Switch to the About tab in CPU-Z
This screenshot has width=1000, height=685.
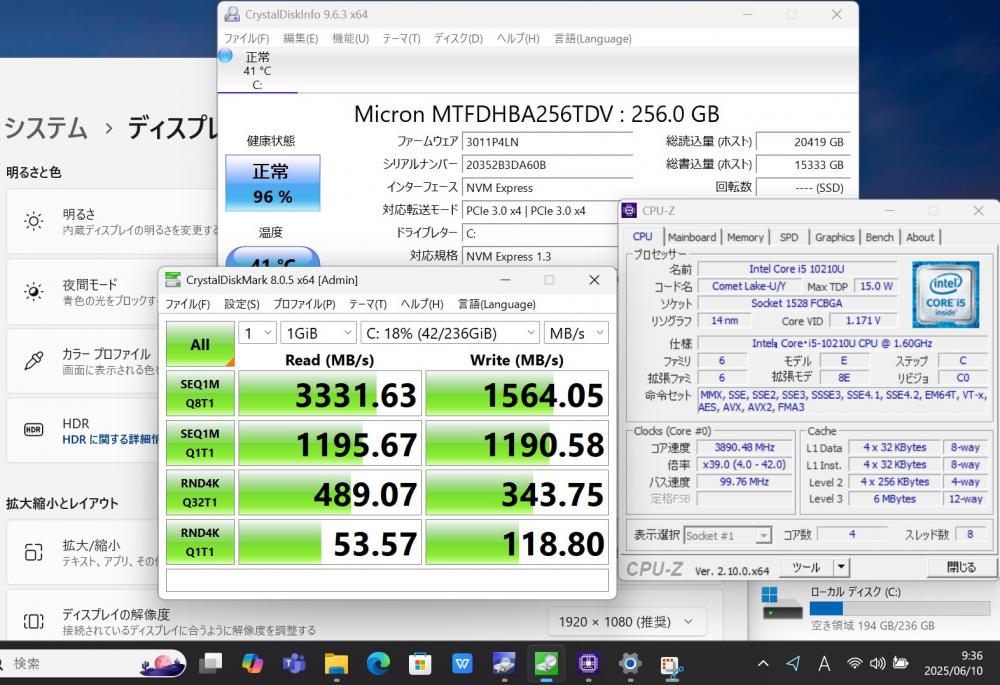tap(920, 237)
